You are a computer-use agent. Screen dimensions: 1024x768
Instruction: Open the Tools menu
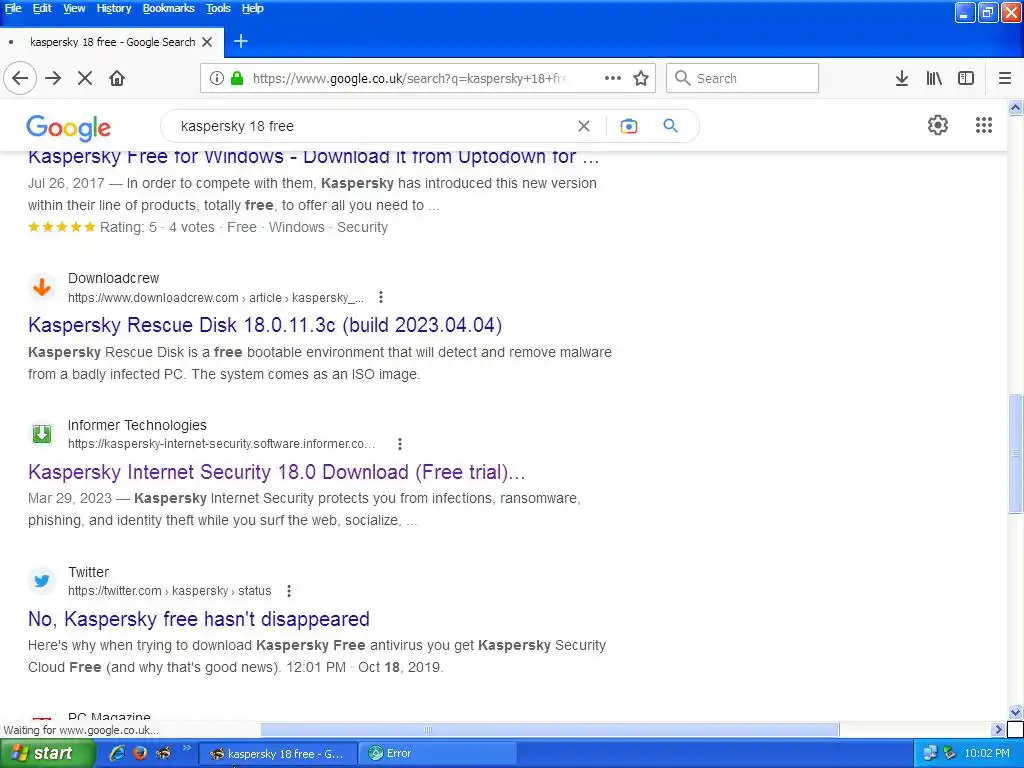218,8
